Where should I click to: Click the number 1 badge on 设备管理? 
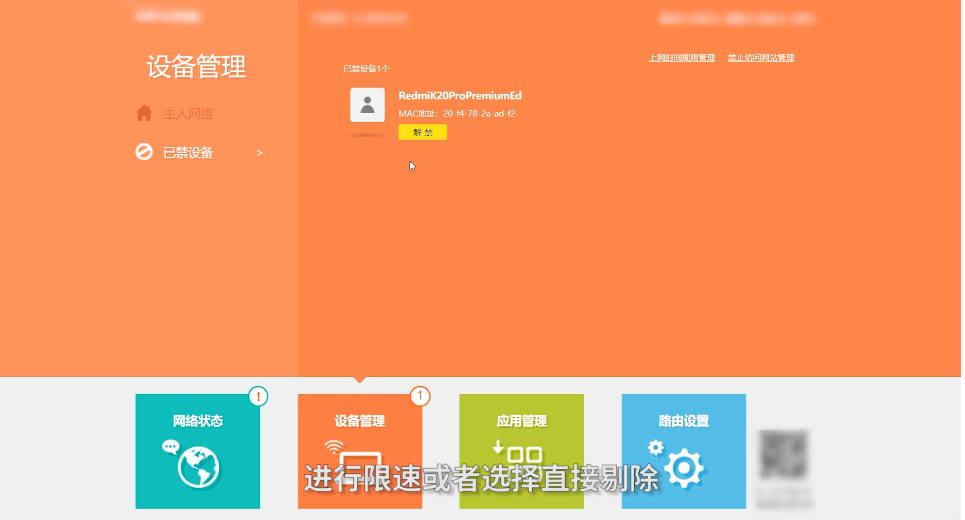420,397
